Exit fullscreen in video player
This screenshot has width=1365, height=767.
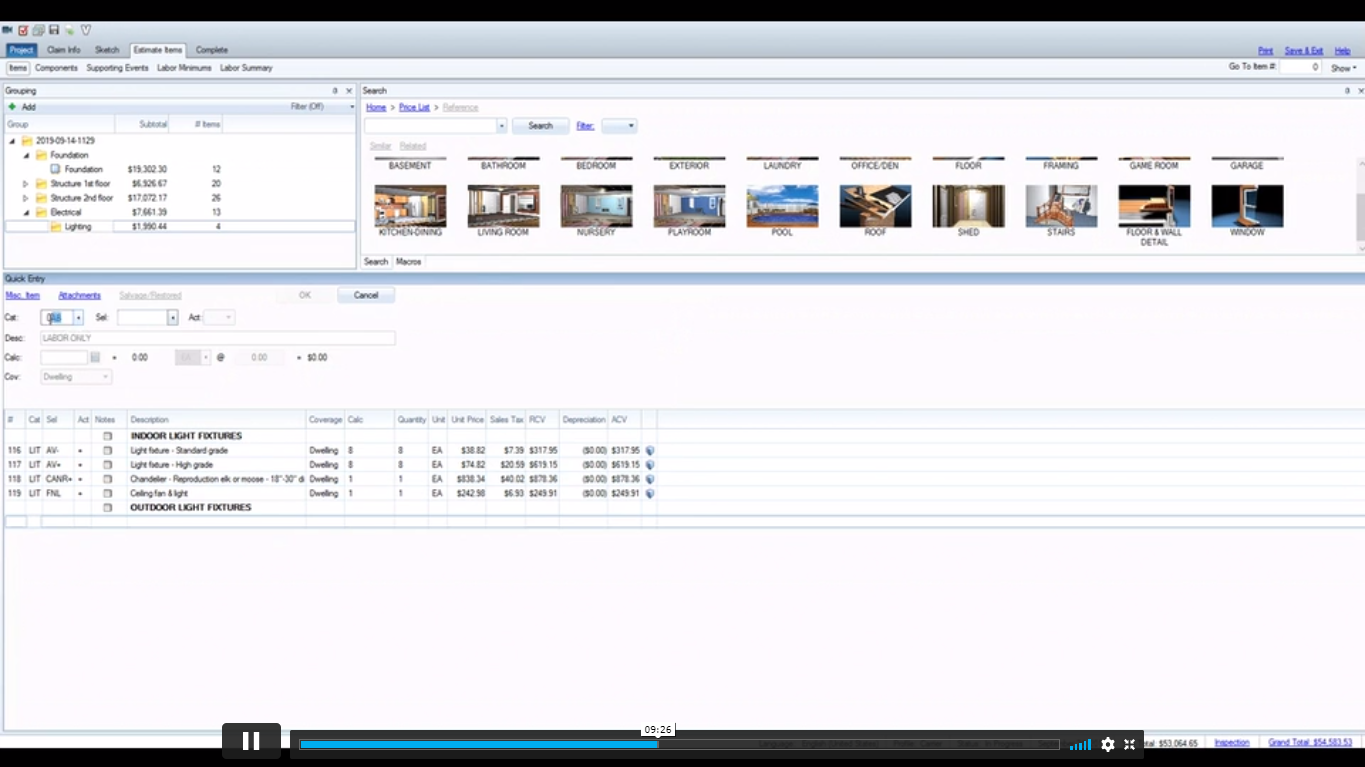point(1130,744)
